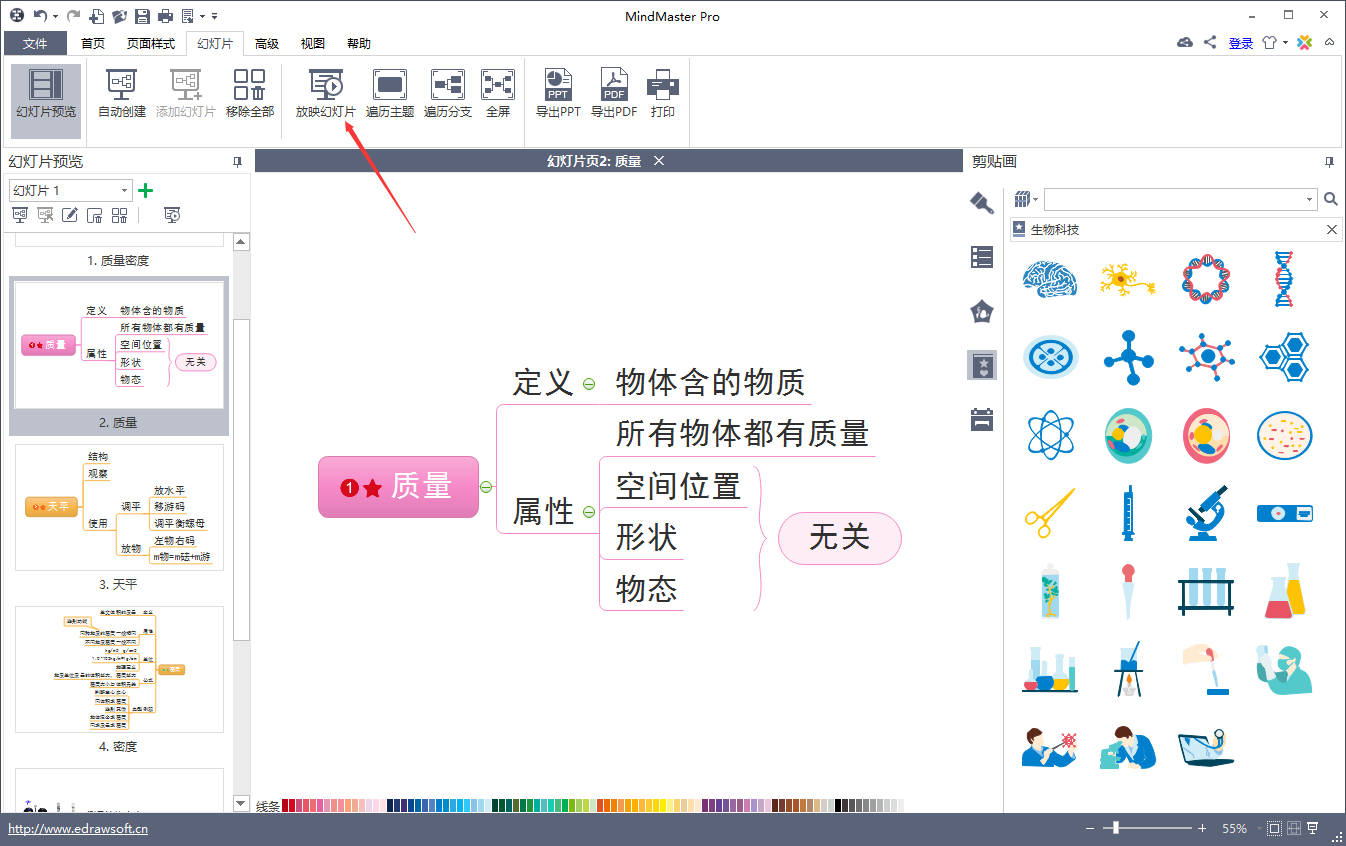The height and width of the screenshot is (846, 1346).
Task: Click the 登录 login link
Action: [1240, 43]
